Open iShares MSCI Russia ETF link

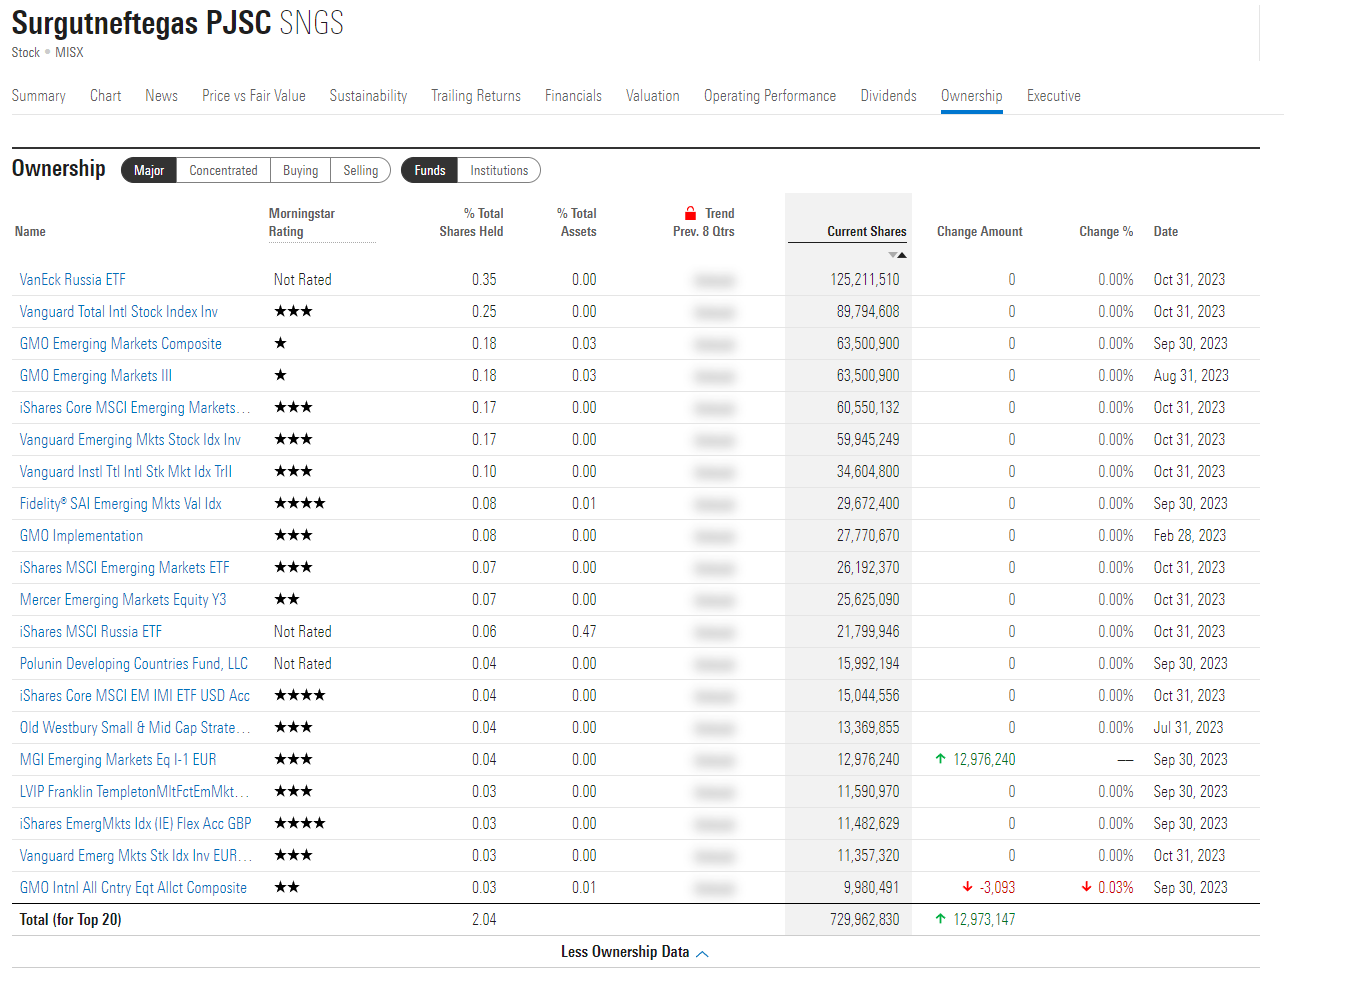pos(91,632)
